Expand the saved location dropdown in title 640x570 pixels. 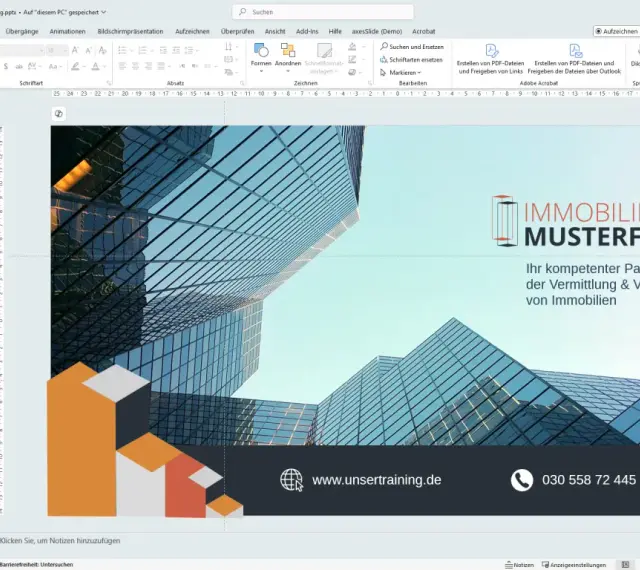pyautogui.click(x=104, y=12)
